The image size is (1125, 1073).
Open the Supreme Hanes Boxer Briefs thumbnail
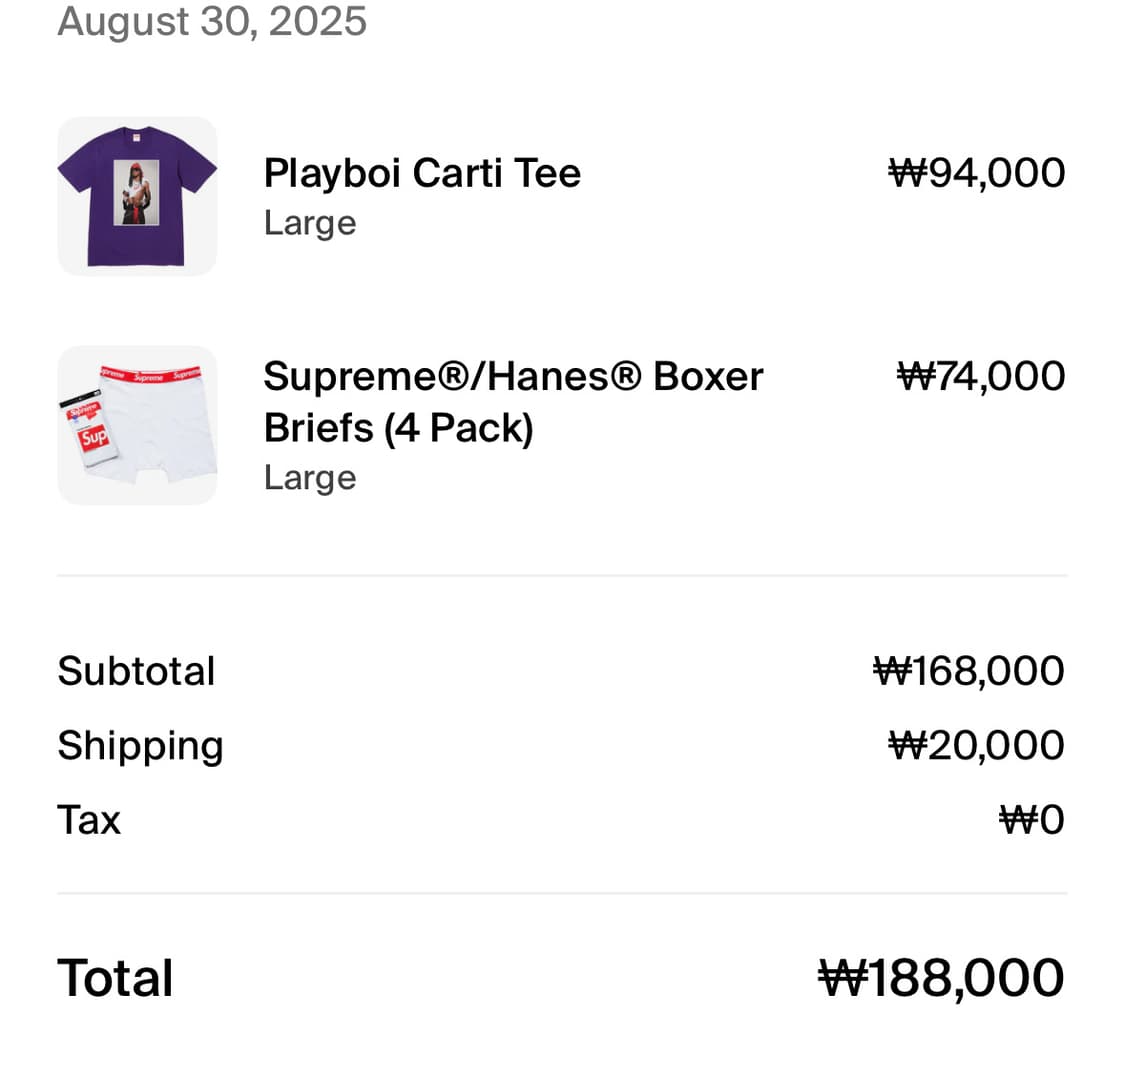[x=137, y=425]
